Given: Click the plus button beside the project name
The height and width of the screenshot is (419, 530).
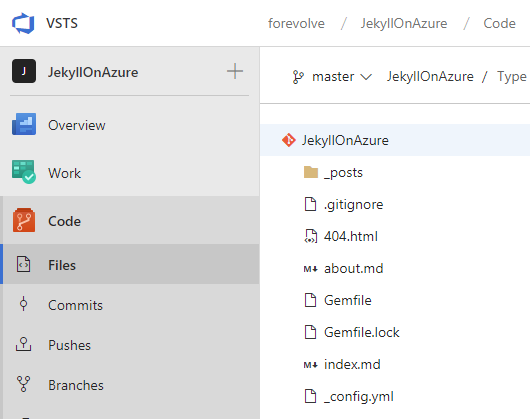Looking at the screenshot, I should click(x=235, y=71).
